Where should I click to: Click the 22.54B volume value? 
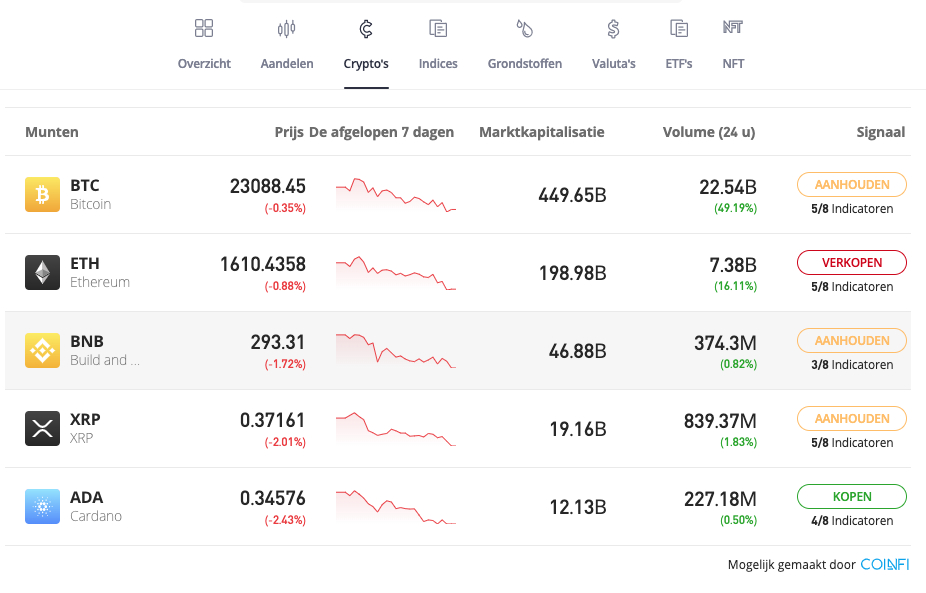[728, 187]
